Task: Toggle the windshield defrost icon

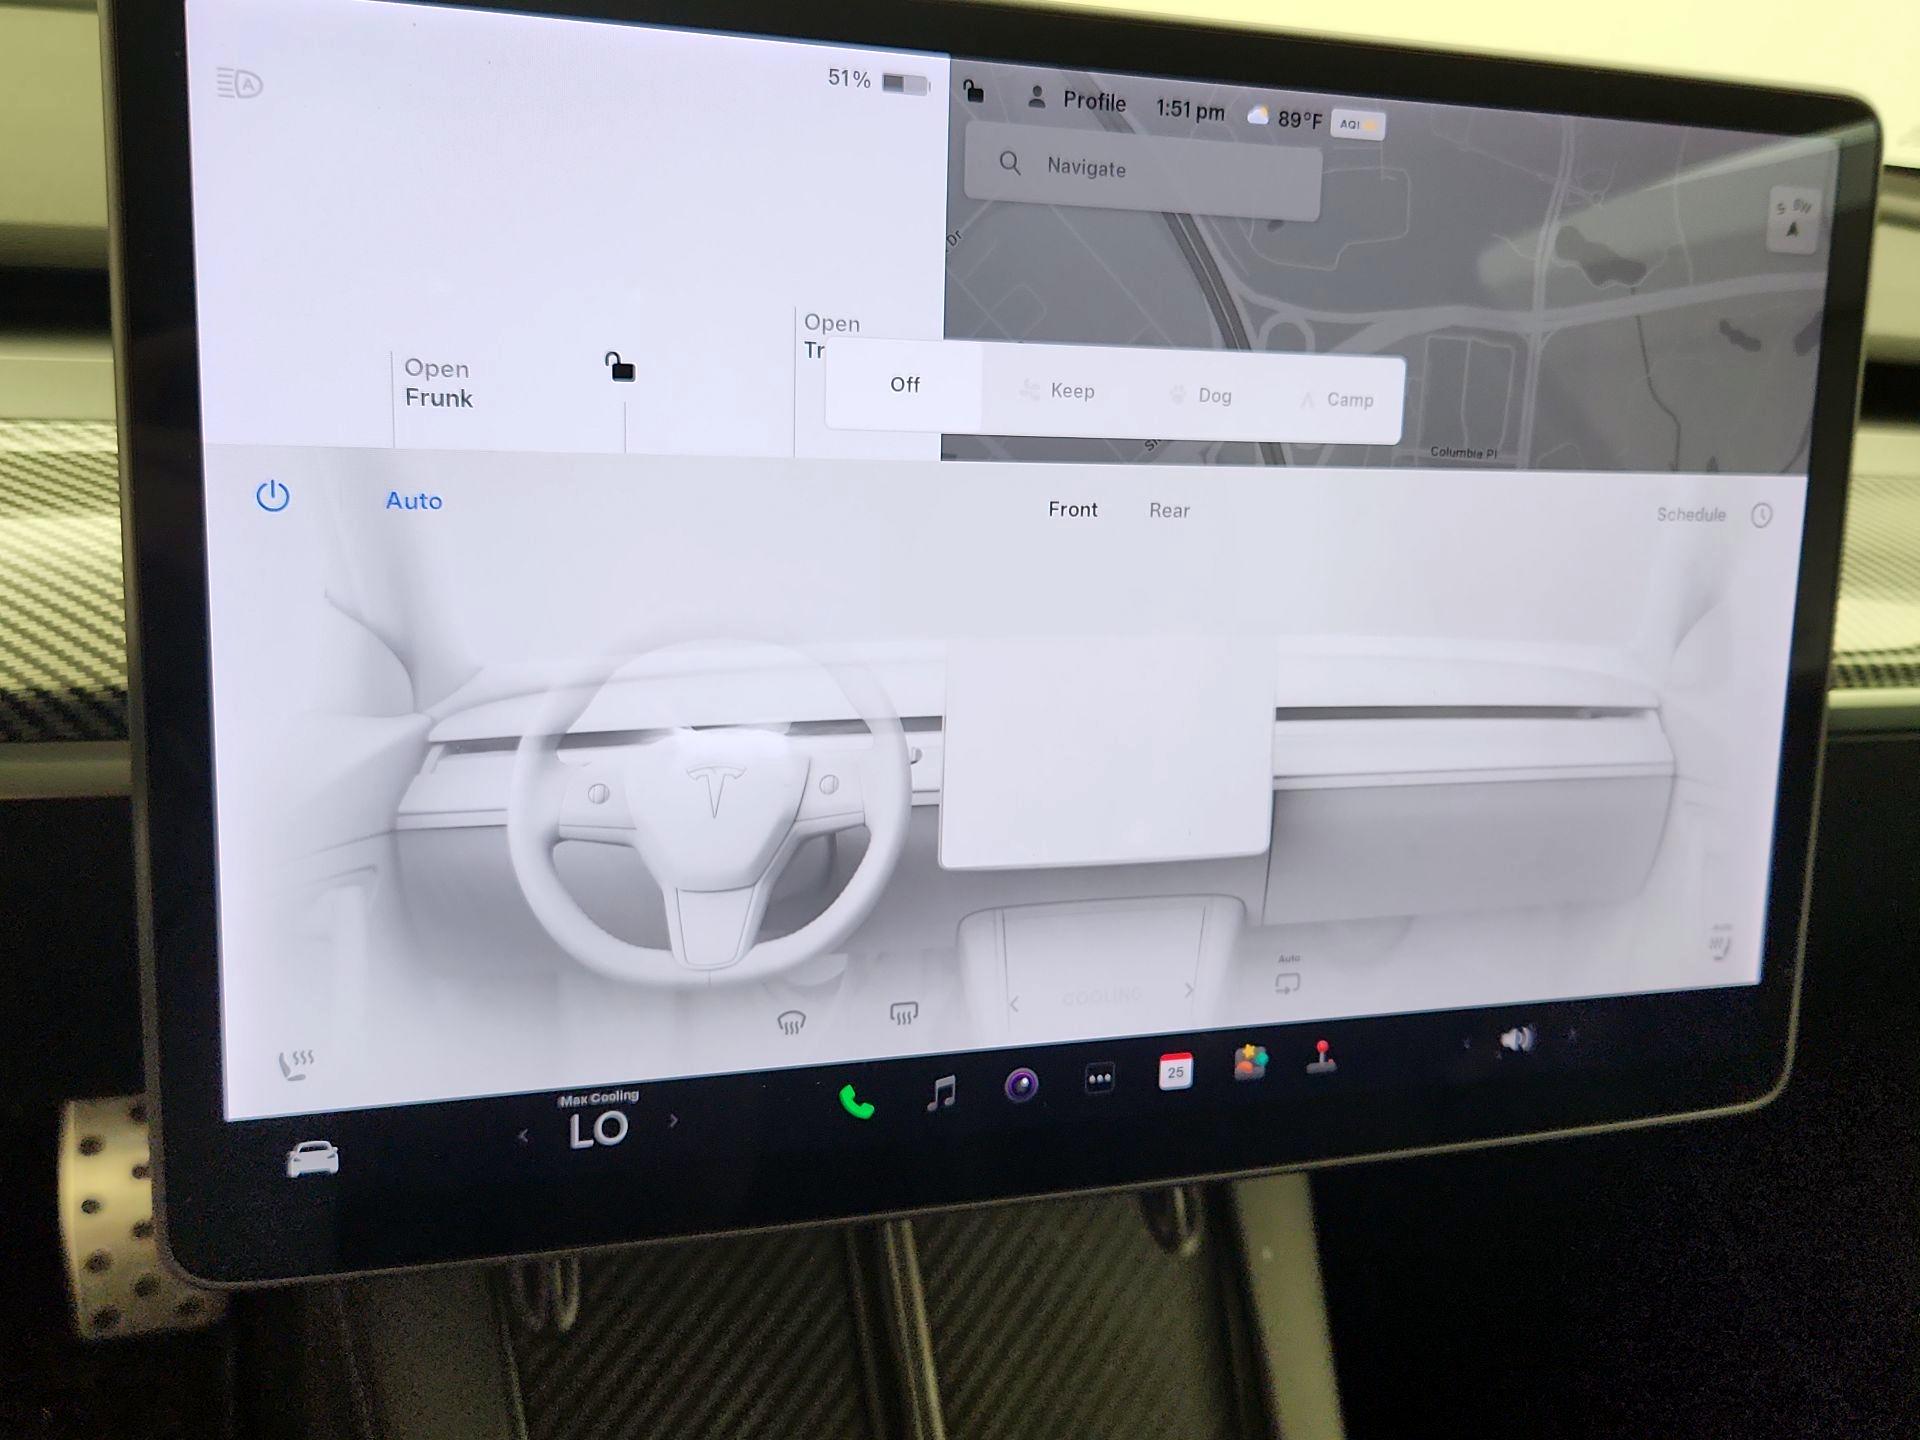Action: [791, 1022]
